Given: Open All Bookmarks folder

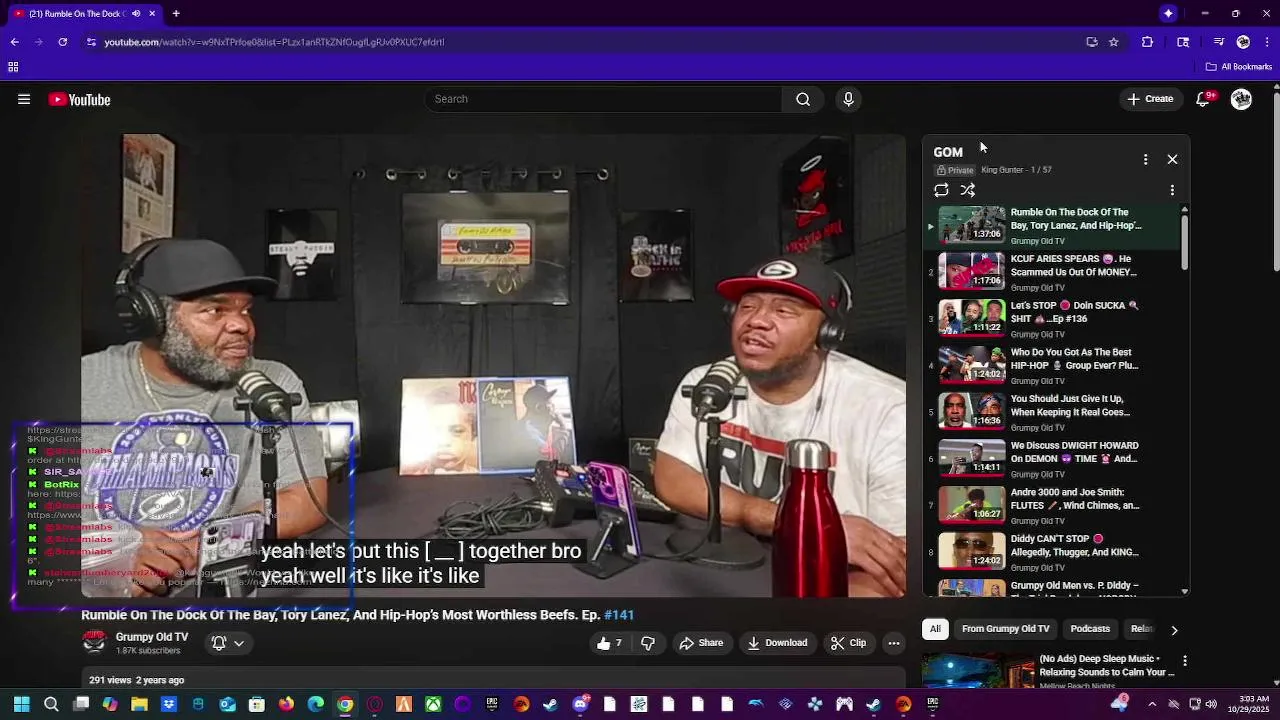Looking at the screenshot, I should point(1238,67).
